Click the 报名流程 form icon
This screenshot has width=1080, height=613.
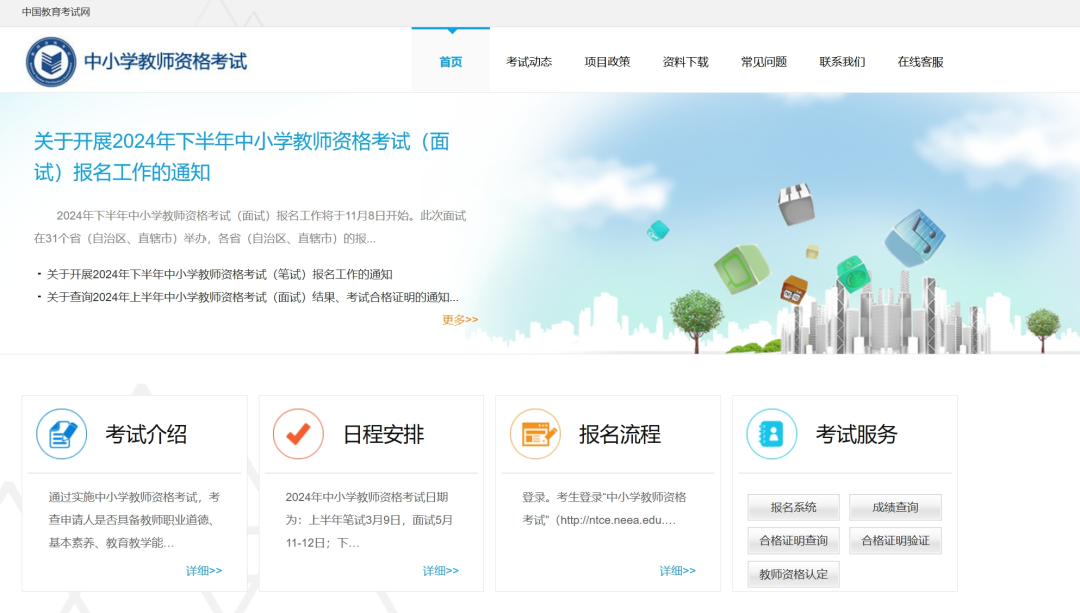(x=535, y=434)
